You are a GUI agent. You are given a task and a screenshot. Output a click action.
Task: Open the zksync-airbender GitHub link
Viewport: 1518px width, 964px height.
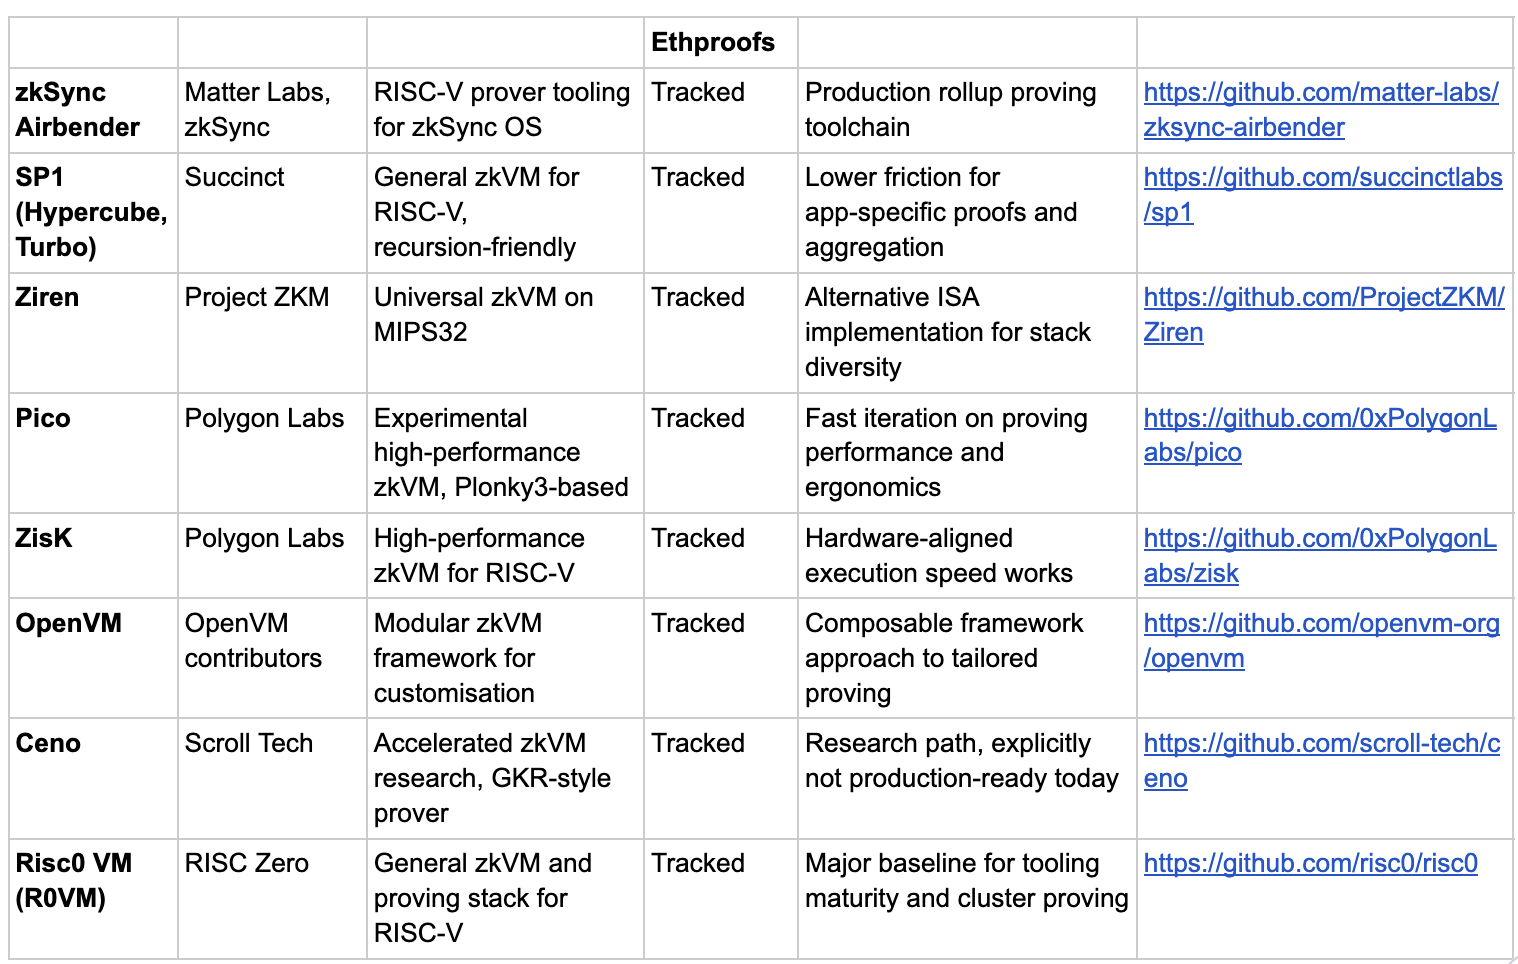[1320, 110]
